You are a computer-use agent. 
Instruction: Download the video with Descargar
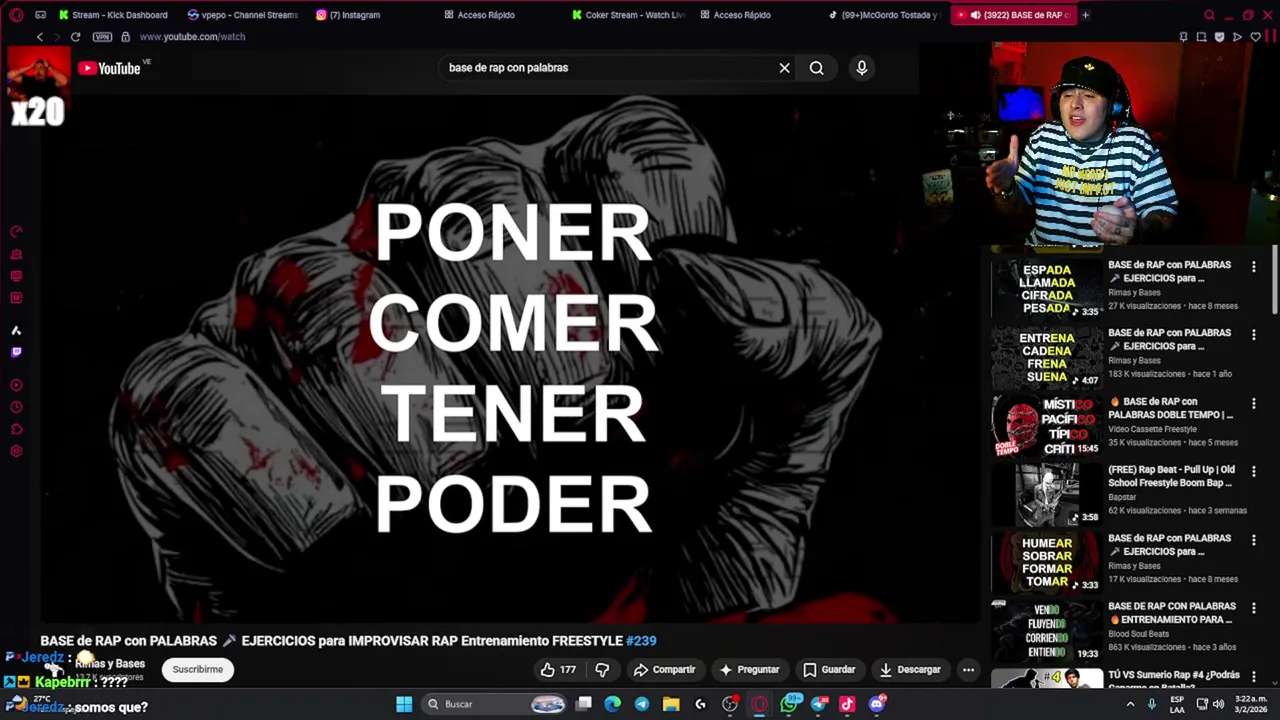[x=909, y=670]
